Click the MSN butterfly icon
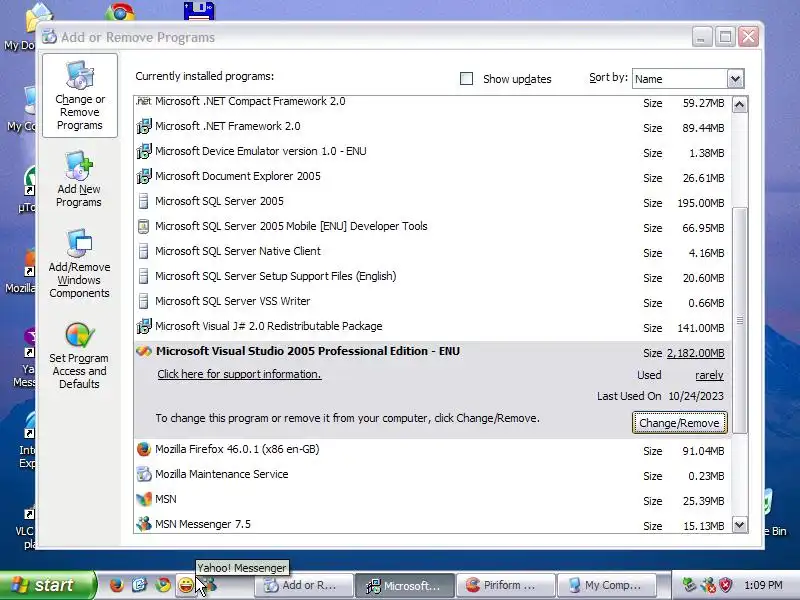 [x=144, y=499]
